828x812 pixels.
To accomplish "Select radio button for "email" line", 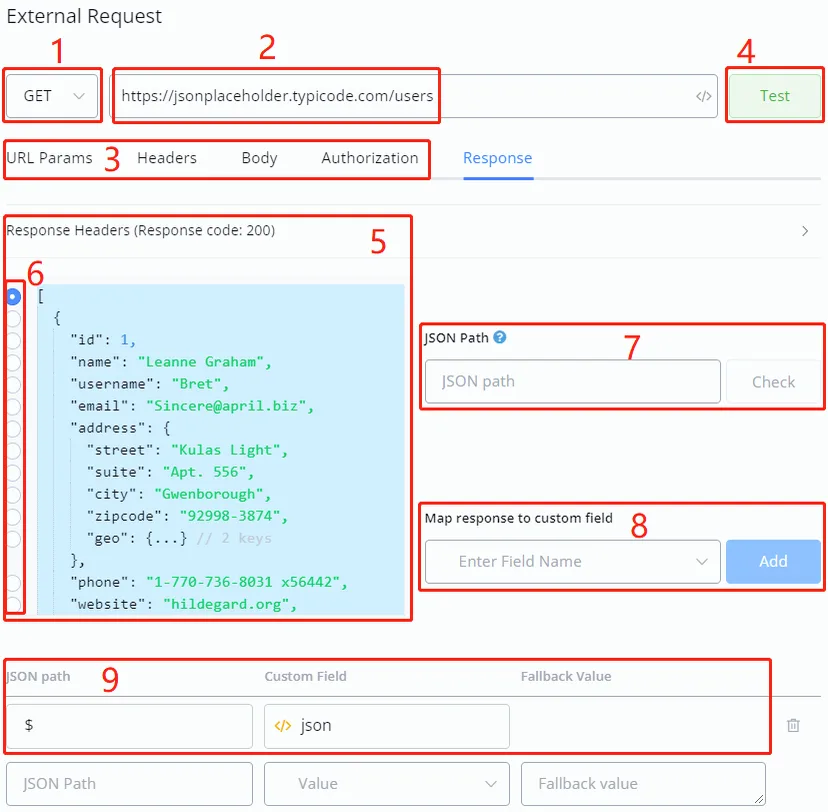I will click(13, 407).
